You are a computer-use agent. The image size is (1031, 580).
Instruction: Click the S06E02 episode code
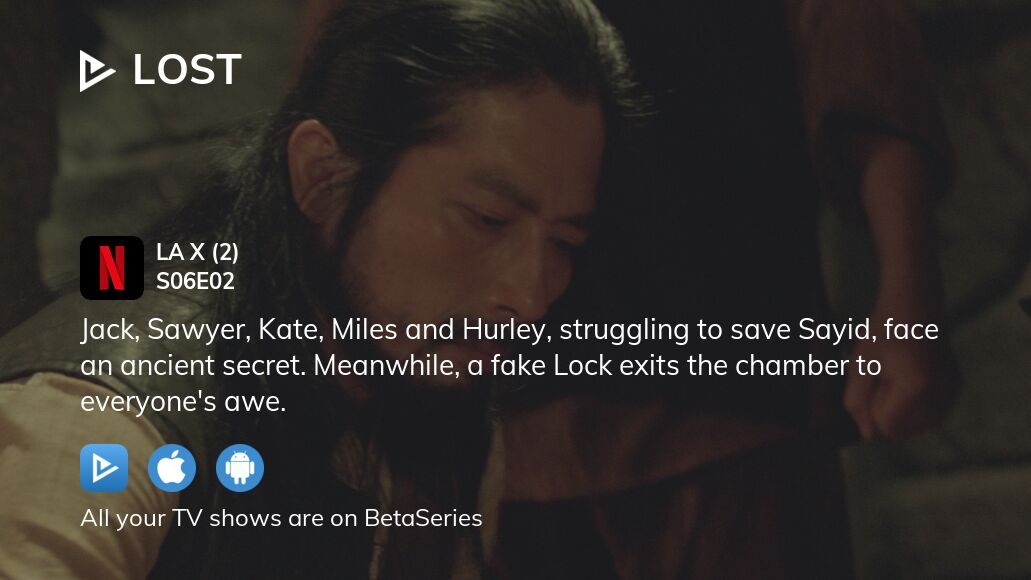195,281
